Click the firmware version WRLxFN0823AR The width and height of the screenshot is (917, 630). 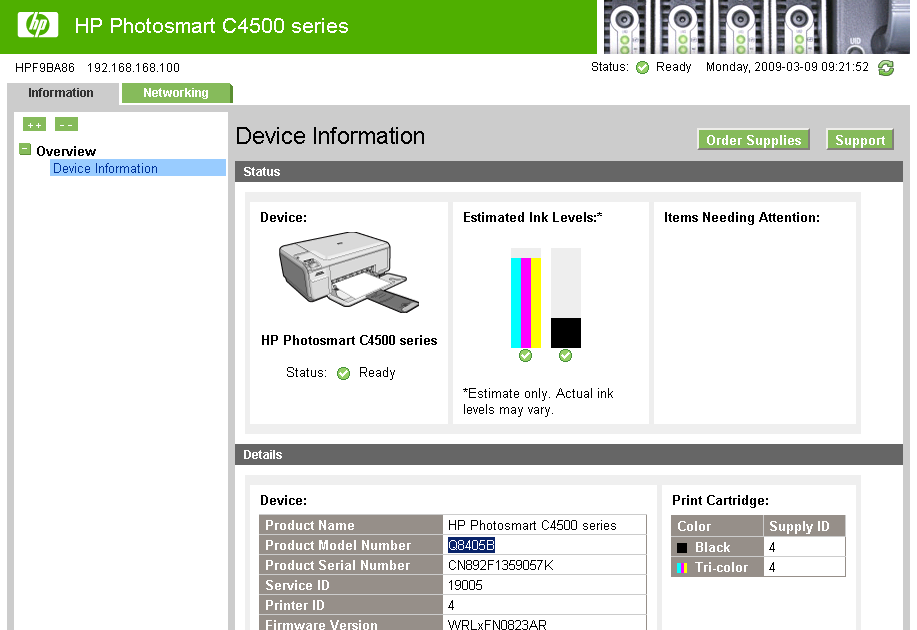[497, 624]
